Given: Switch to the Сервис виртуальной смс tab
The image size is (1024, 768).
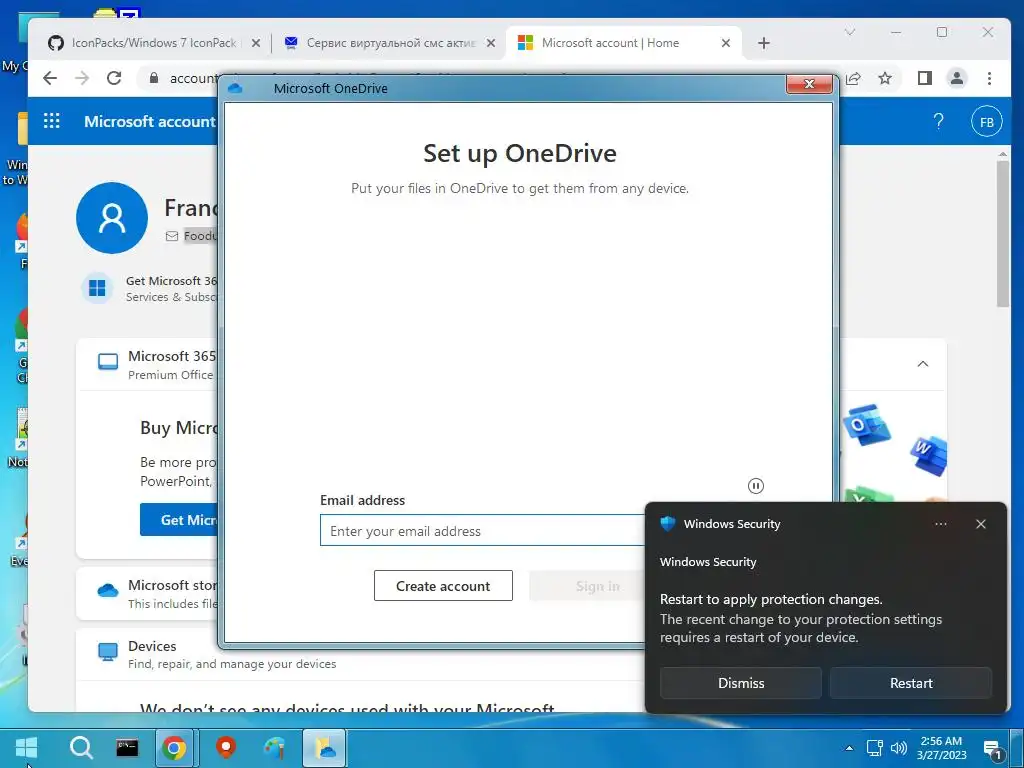Looking at the screenshot, I should click(390, 43).
